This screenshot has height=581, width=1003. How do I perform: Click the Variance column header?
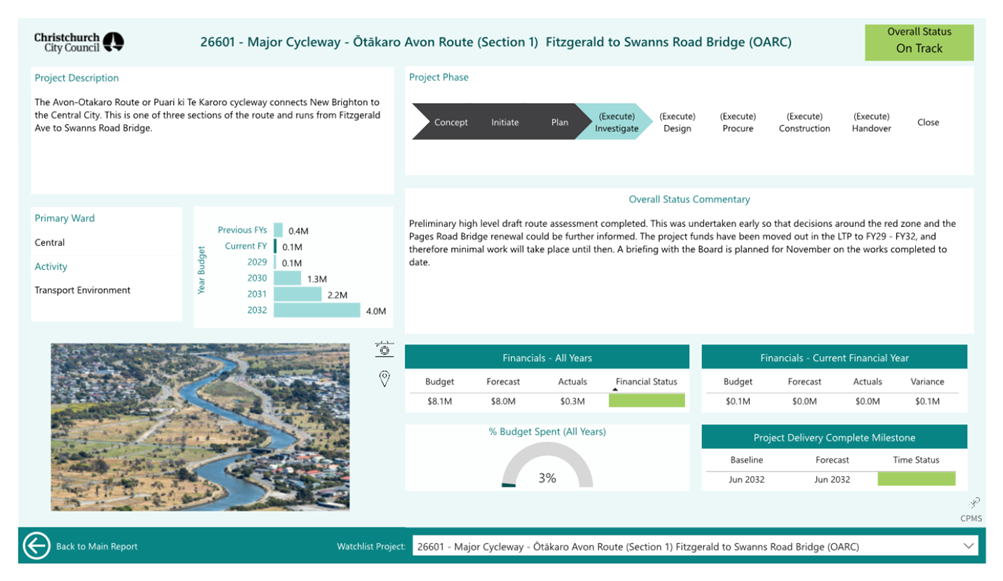927,381
